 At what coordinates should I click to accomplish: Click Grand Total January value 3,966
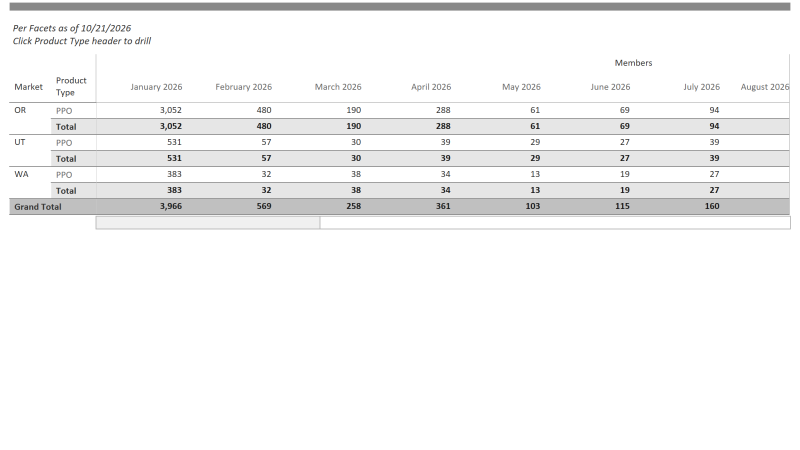pos(170,206)
